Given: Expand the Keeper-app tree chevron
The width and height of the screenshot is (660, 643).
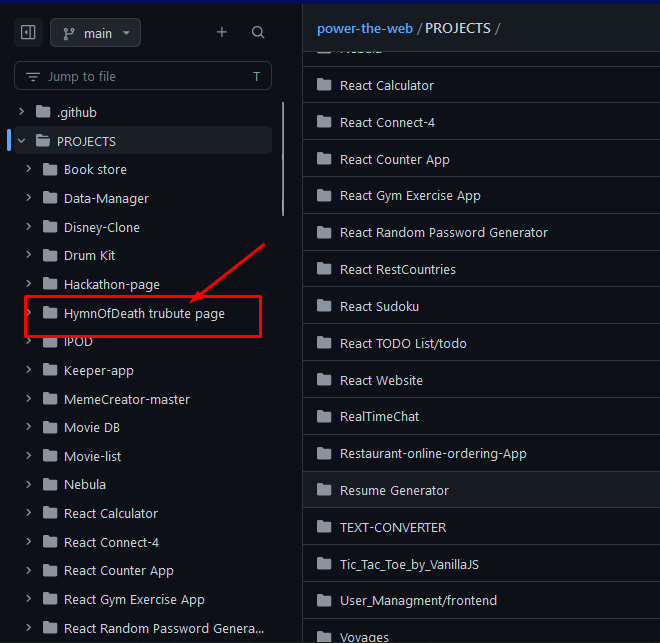Looking at the screenshot, I should (29, 370).
